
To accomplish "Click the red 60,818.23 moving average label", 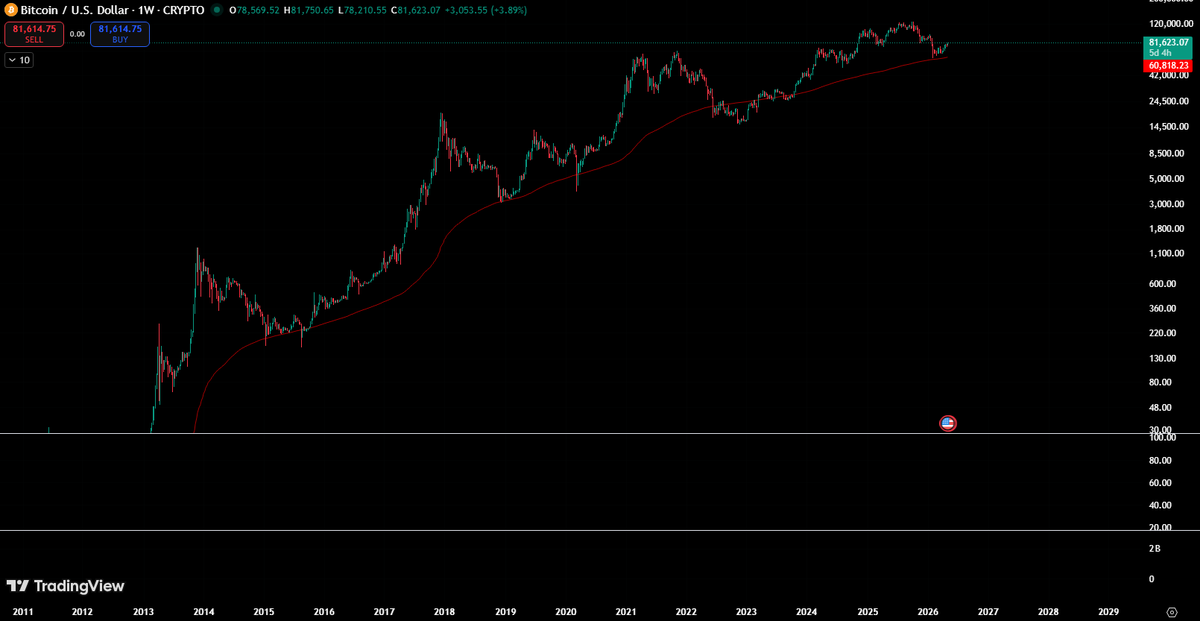I will [x=1168, y=65].
